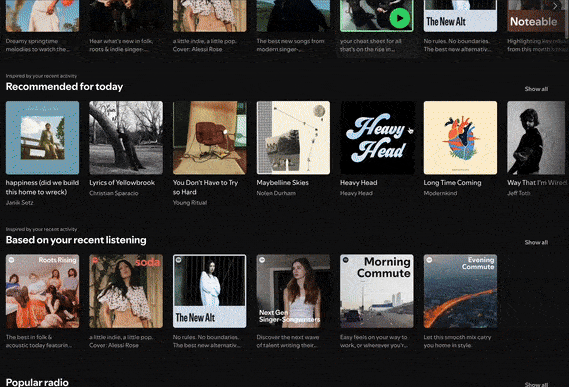The image size is (569, 387).
Task: Open Show all for Based on your recent listening
Action: (536, 243)
